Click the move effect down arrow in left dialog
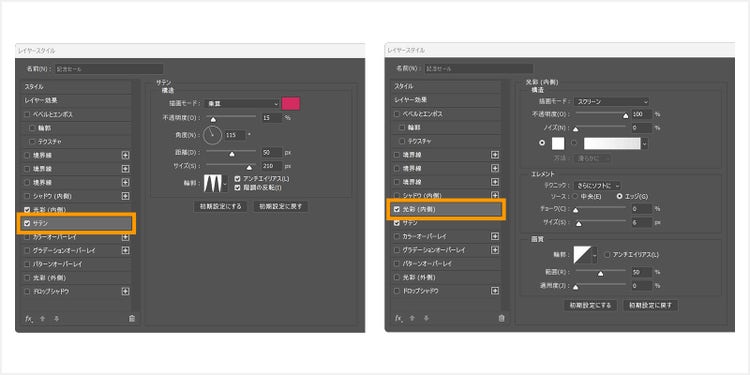This screenshot has height=375, width=750. coord(56,319)
